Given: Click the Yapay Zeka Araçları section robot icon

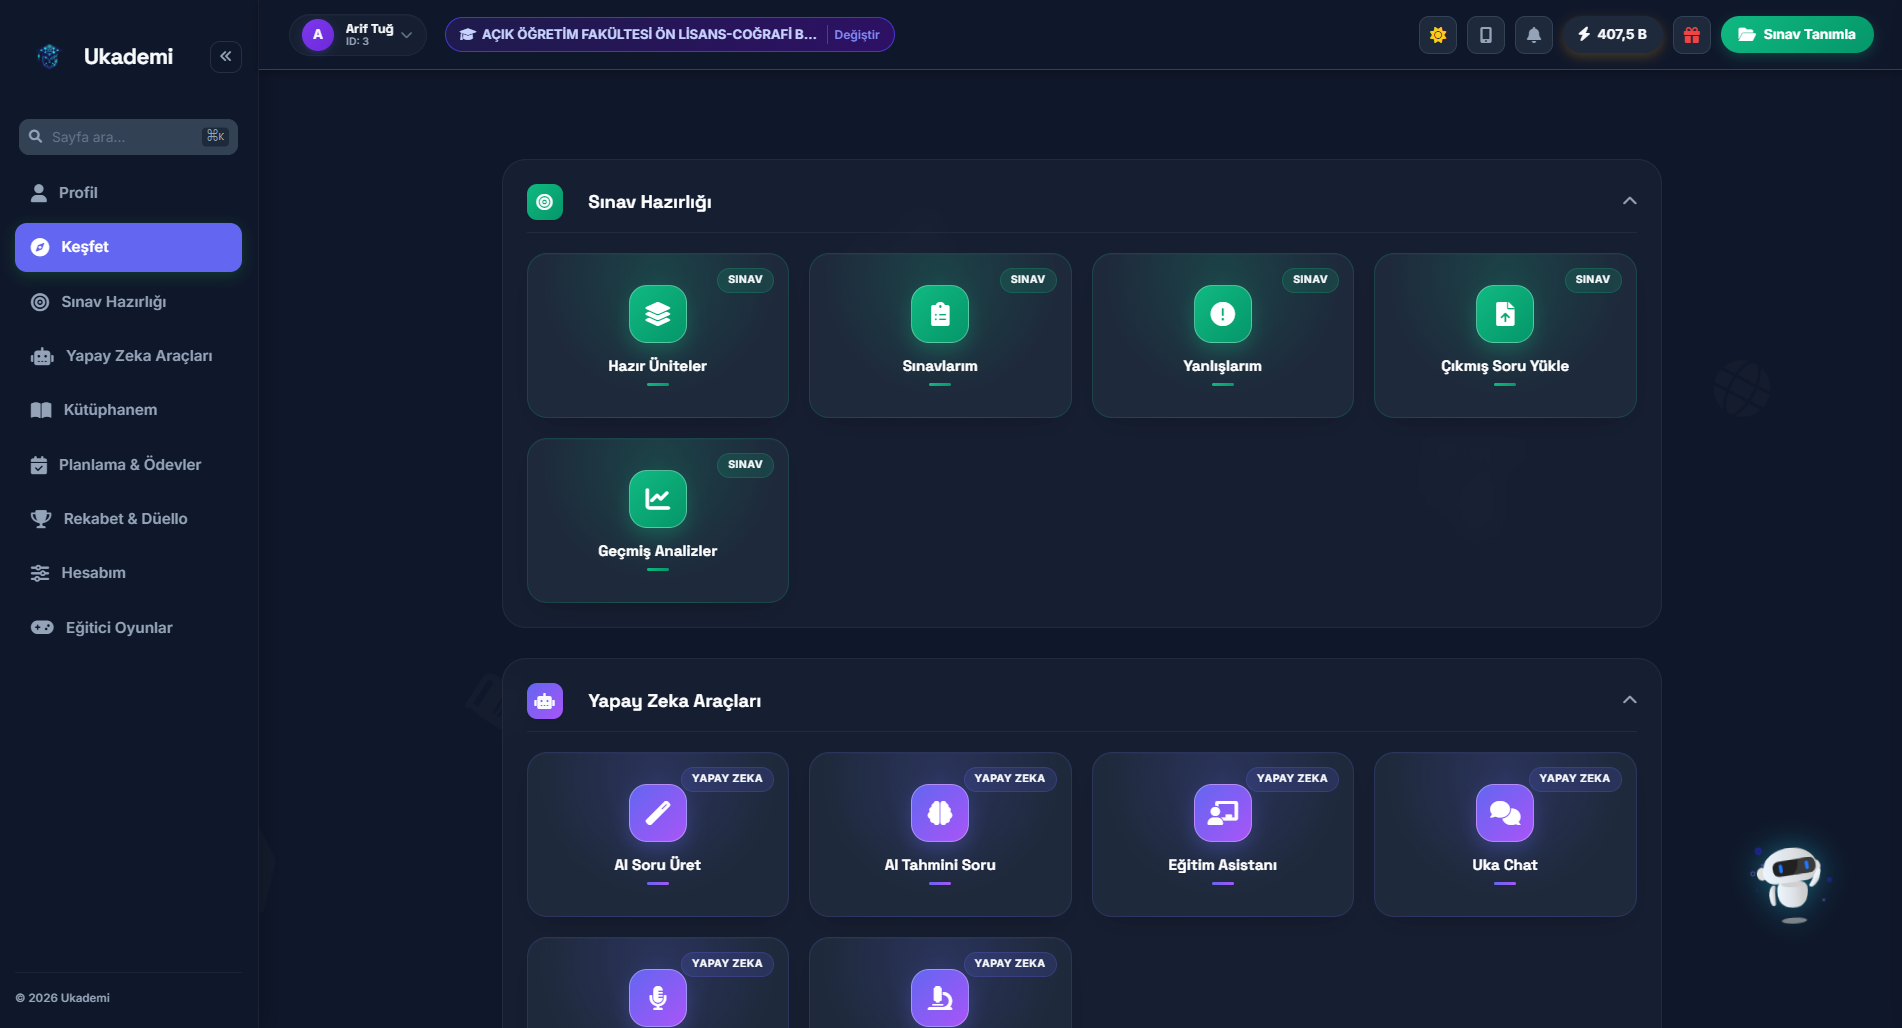Looking at the screenshot, I should (545, 701).
